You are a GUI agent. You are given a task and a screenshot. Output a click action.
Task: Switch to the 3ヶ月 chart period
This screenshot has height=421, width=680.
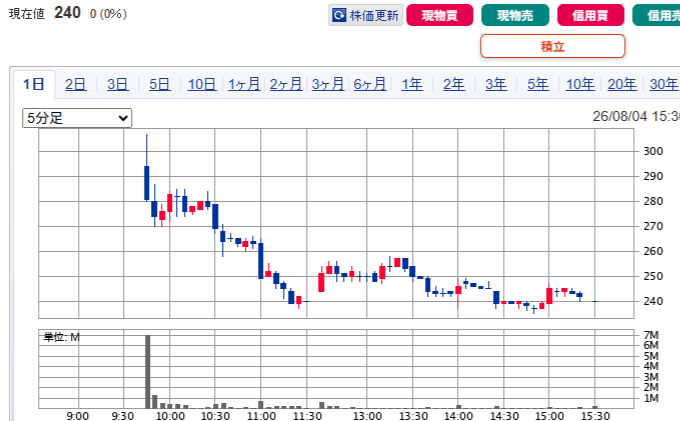tap(328, 84)
